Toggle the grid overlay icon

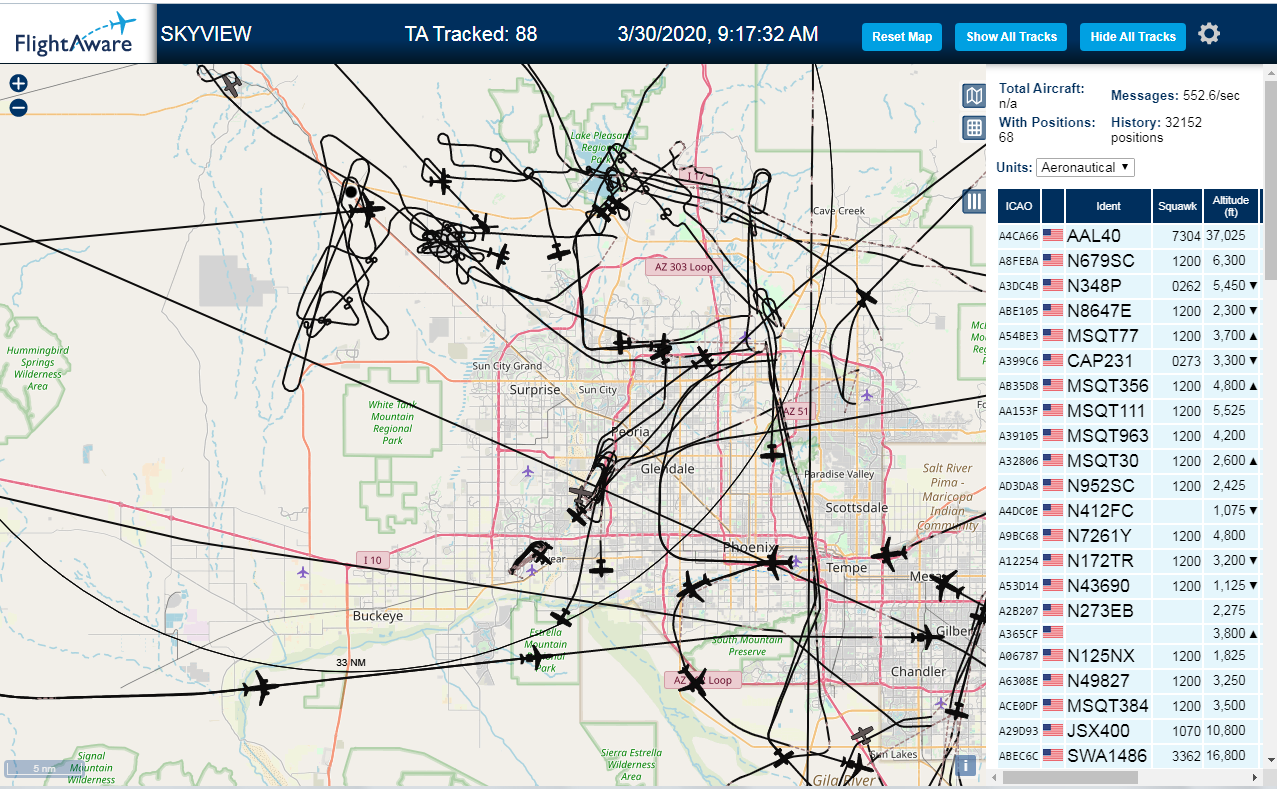(973, 127)
